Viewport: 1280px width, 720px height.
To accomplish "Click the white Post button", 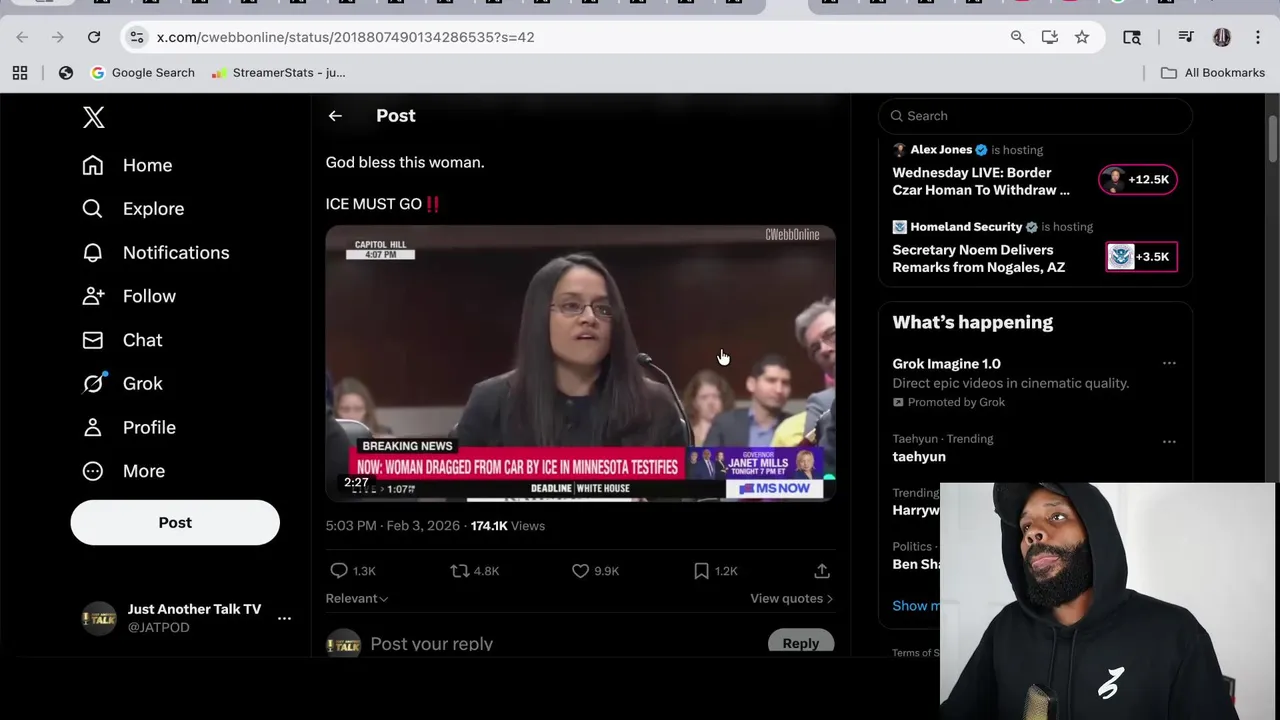I will (175, 523).
